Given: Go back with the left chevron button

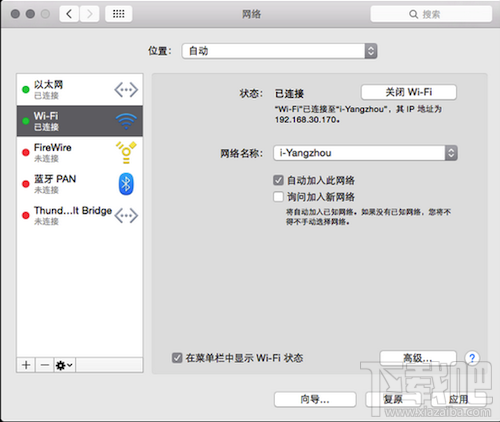Looking at the screenshot, I should click(69, 14).
